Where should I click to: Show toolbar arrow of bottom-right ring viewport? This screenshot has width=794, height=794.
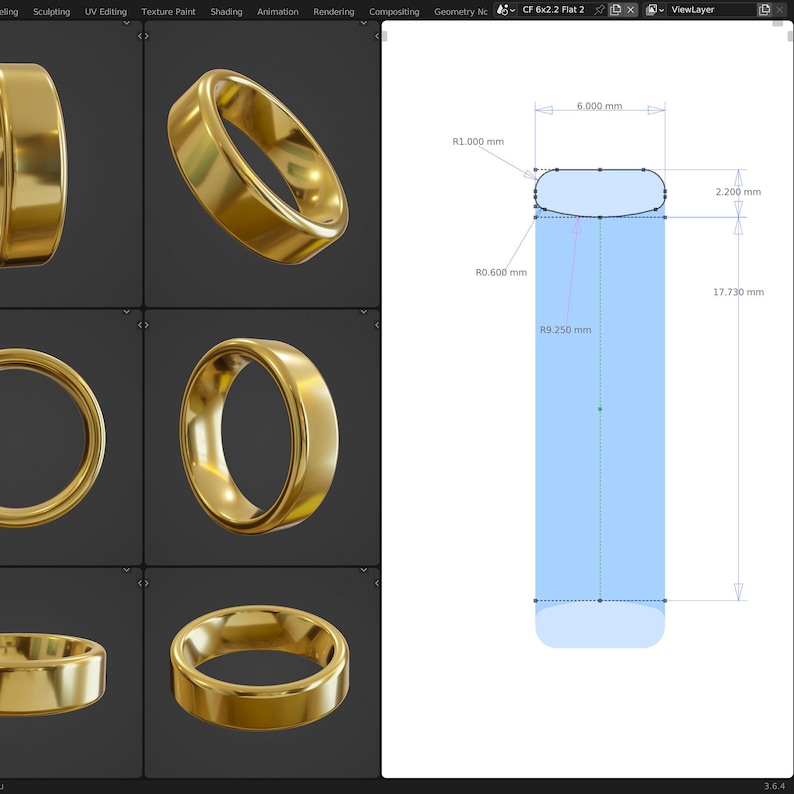click(x=147, y=583)
